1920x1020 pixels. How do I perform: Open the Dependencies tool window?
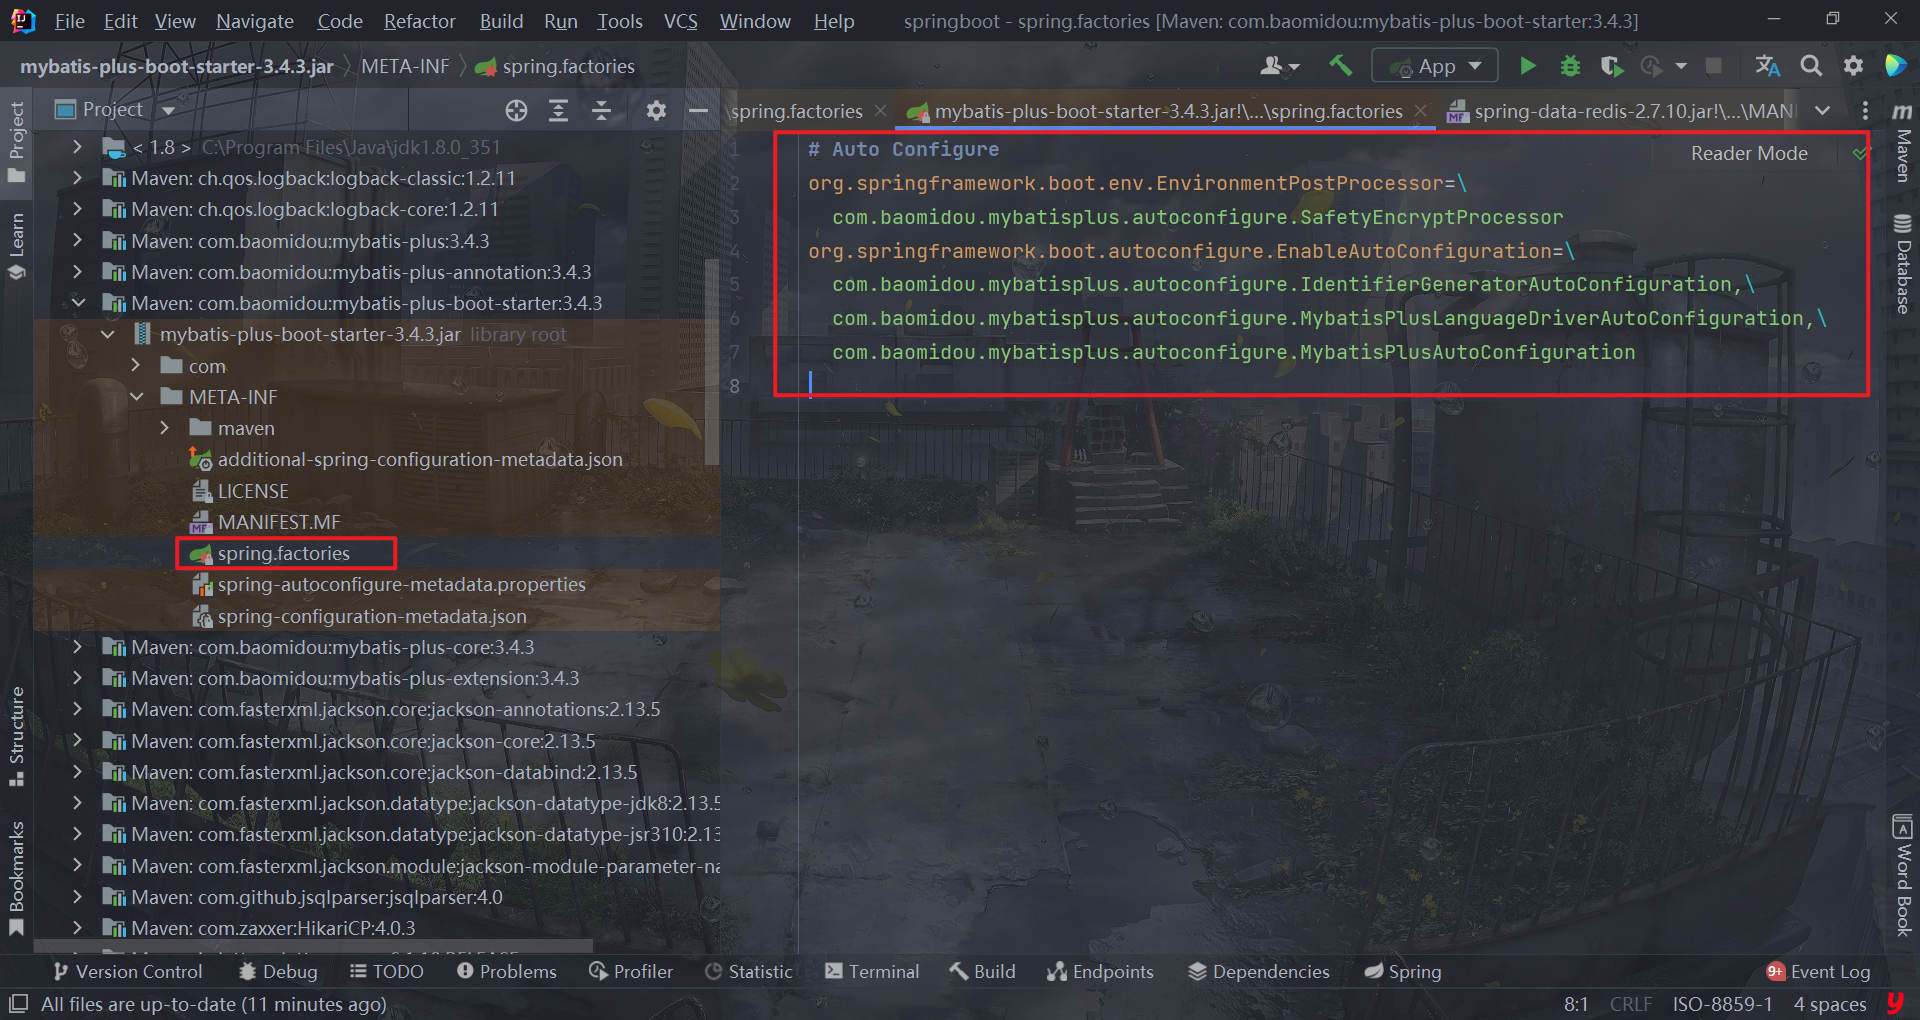pos(1258,971)
